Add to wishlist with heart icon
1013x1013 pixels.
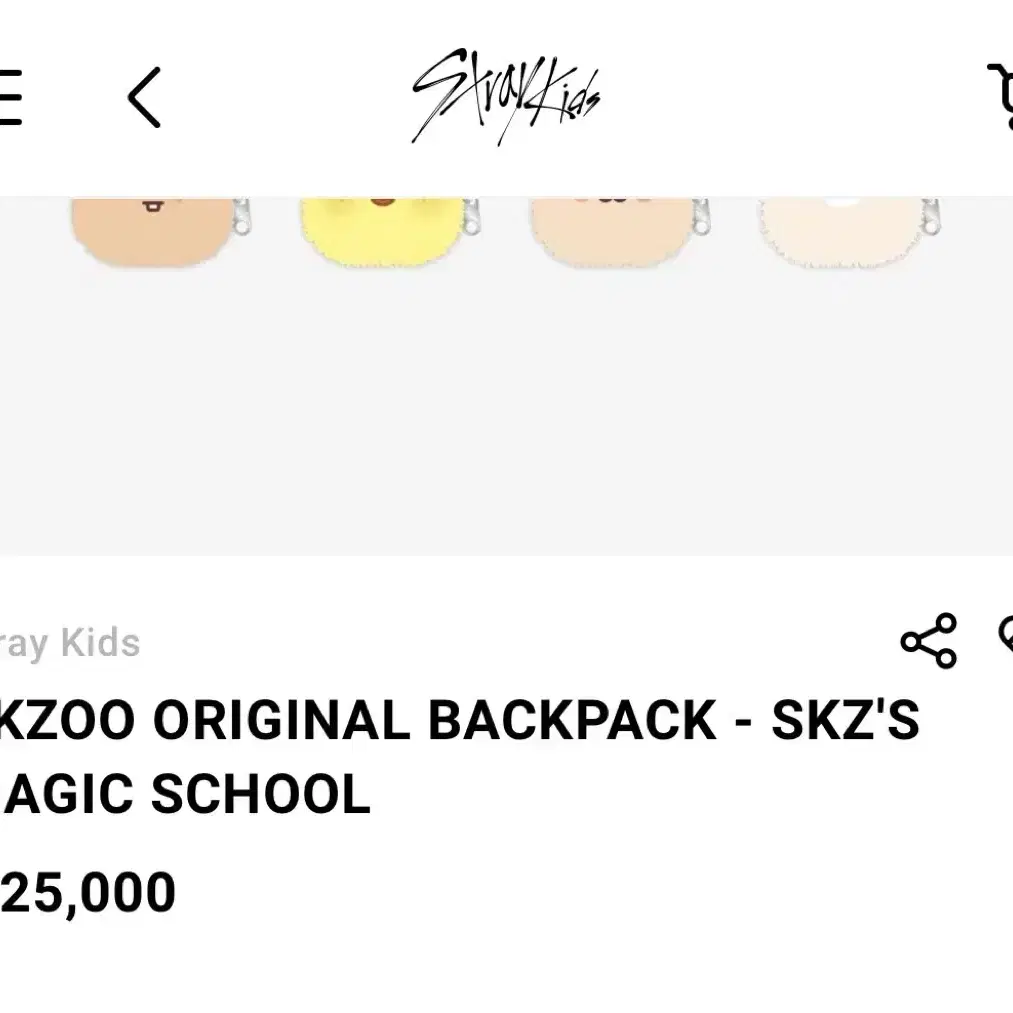(x=1006, y=636)
